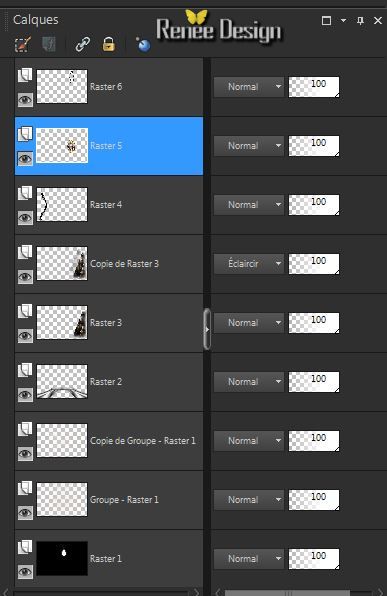Click the padlock lock transparency icon
Viewport: 387px width, 596px height.
click(109, 44)
